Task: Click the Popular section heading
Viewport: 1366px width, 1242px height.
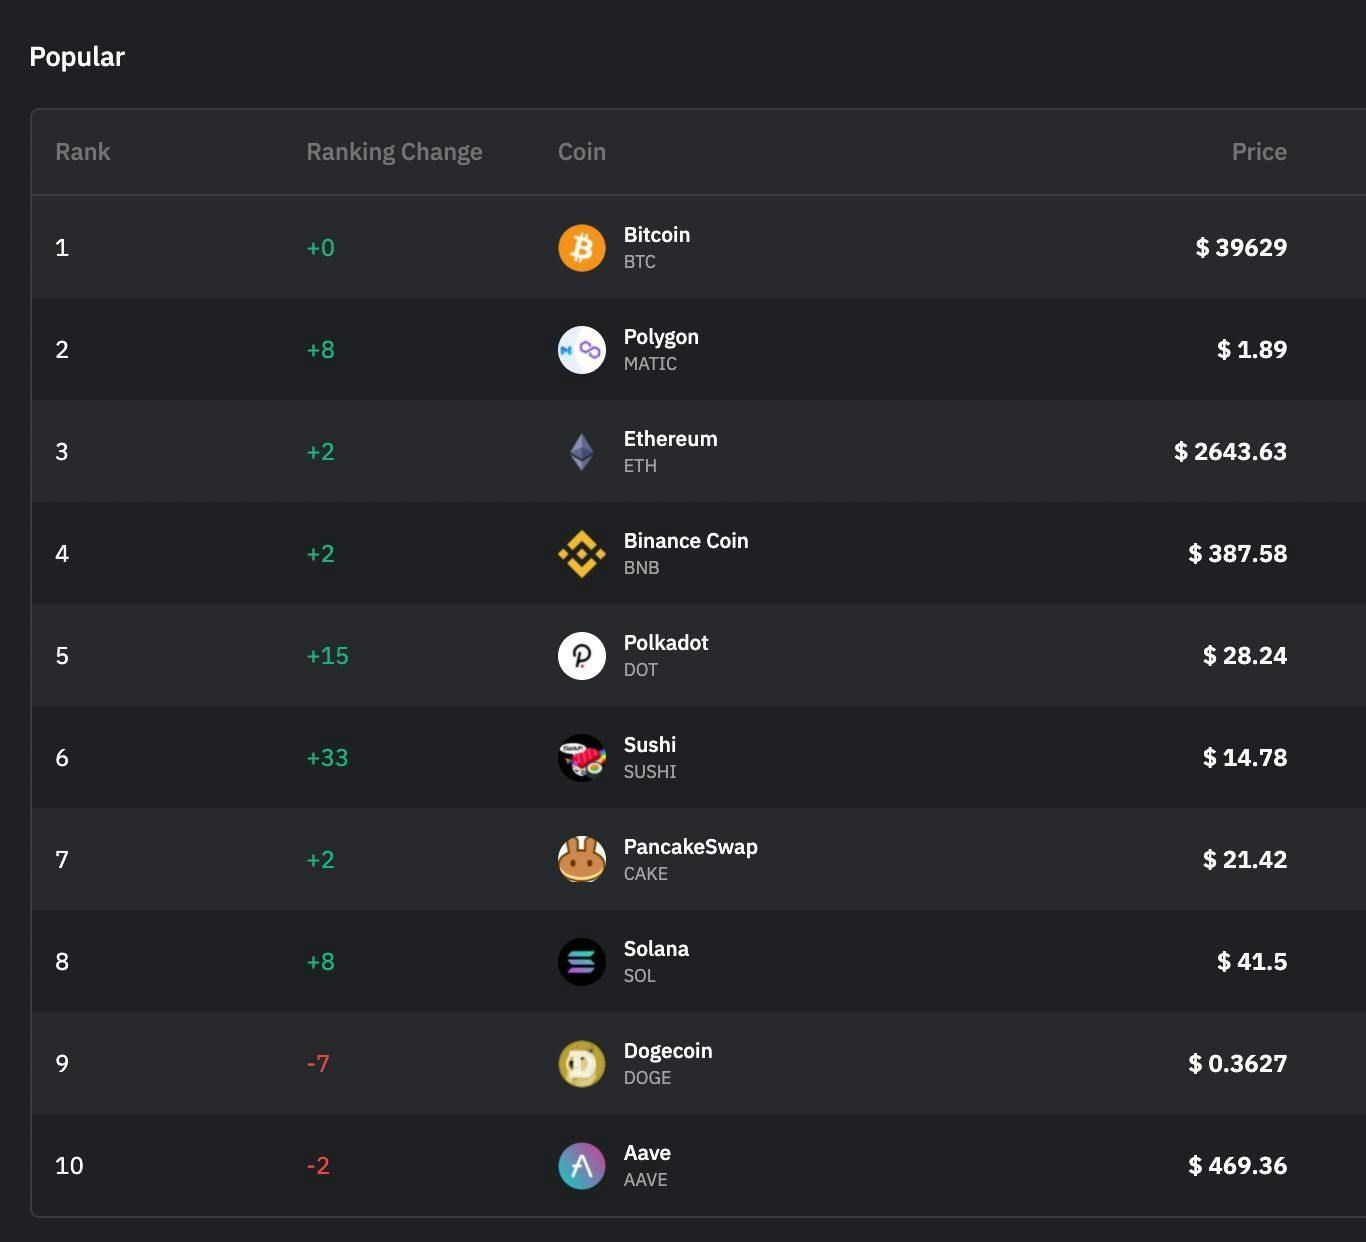Action: (x=77, y=57)
